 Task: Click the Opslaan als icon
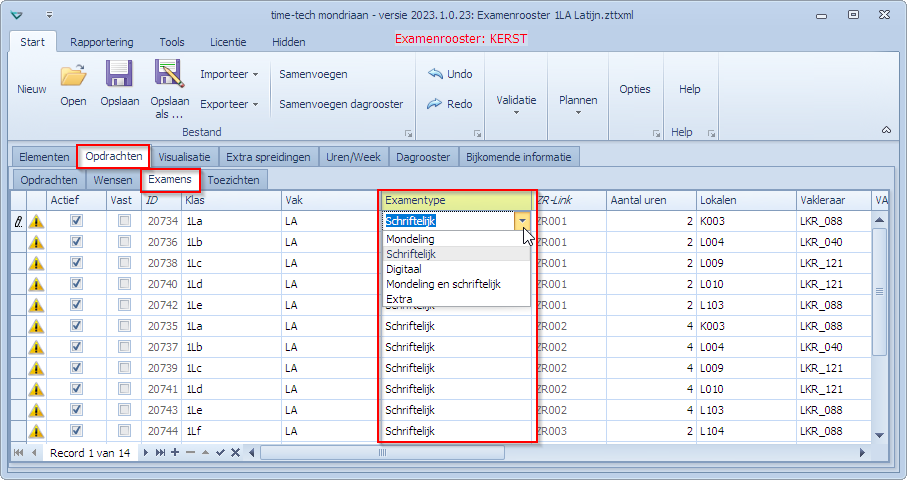pos(169,74)
